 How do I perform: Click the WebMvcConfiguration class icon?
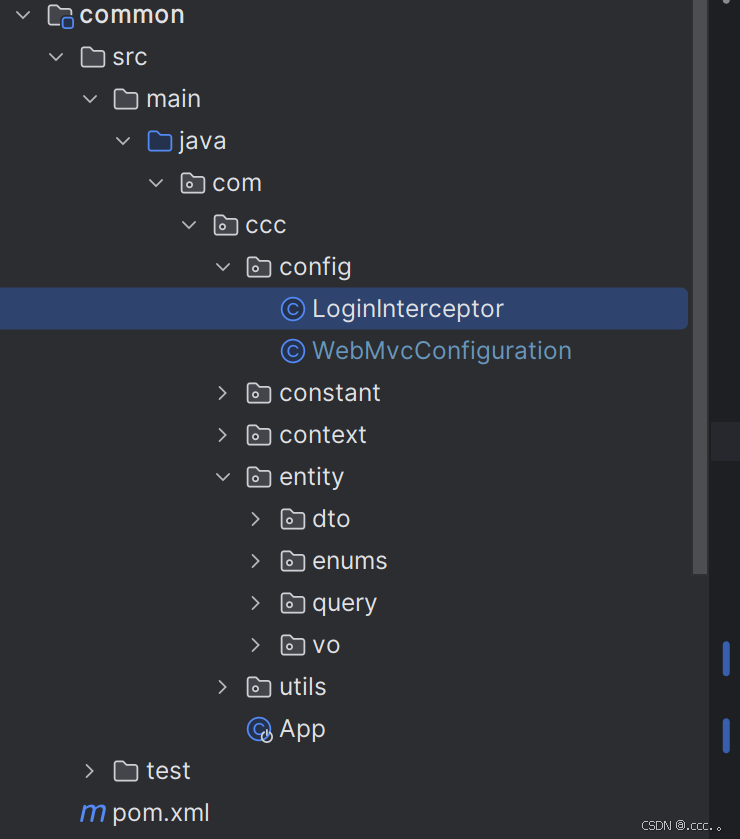tap(293, 351)
